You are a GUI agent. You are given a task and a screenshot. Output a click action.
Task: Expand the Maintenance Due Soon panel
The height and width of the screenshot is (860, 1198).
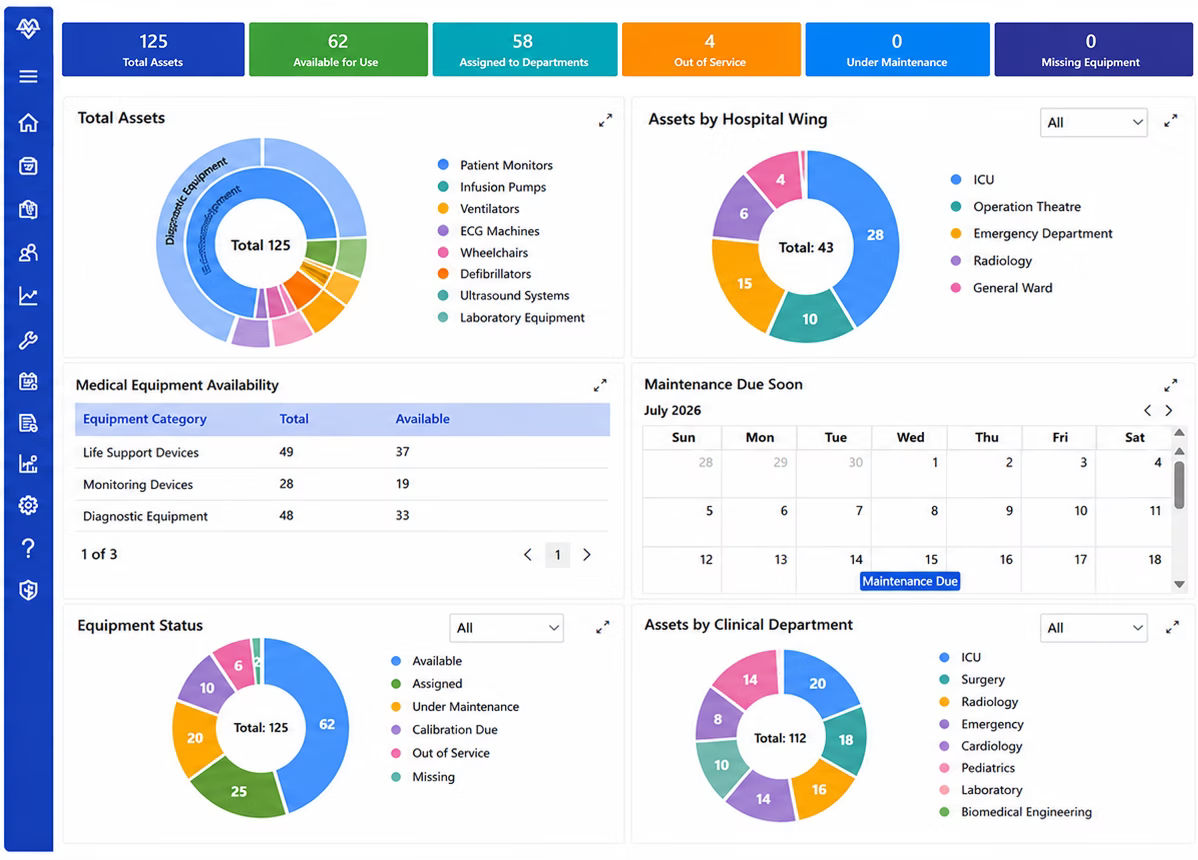pos(1170,385)
